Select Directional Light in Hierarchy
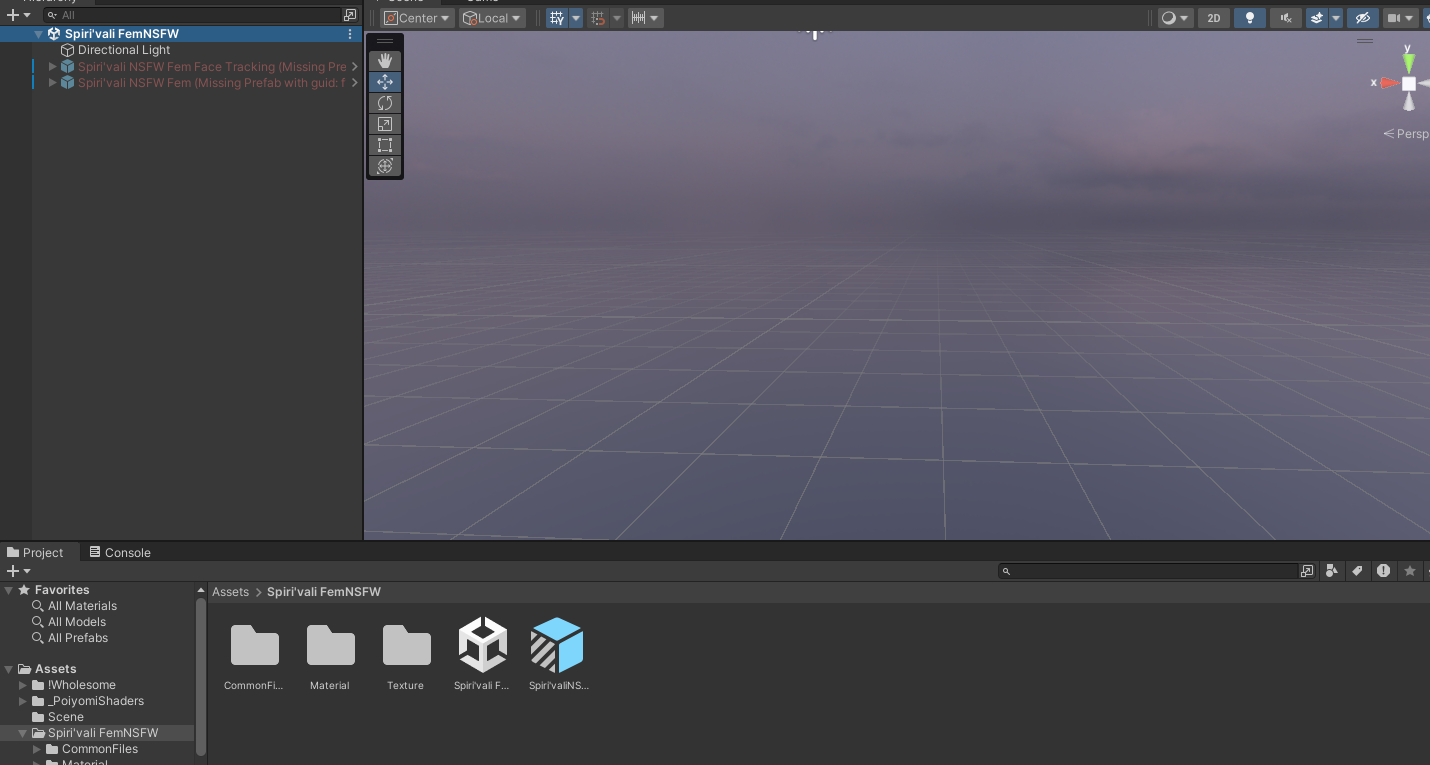The height and width of the screenshot is (765, 1430). tap(124, 50)
